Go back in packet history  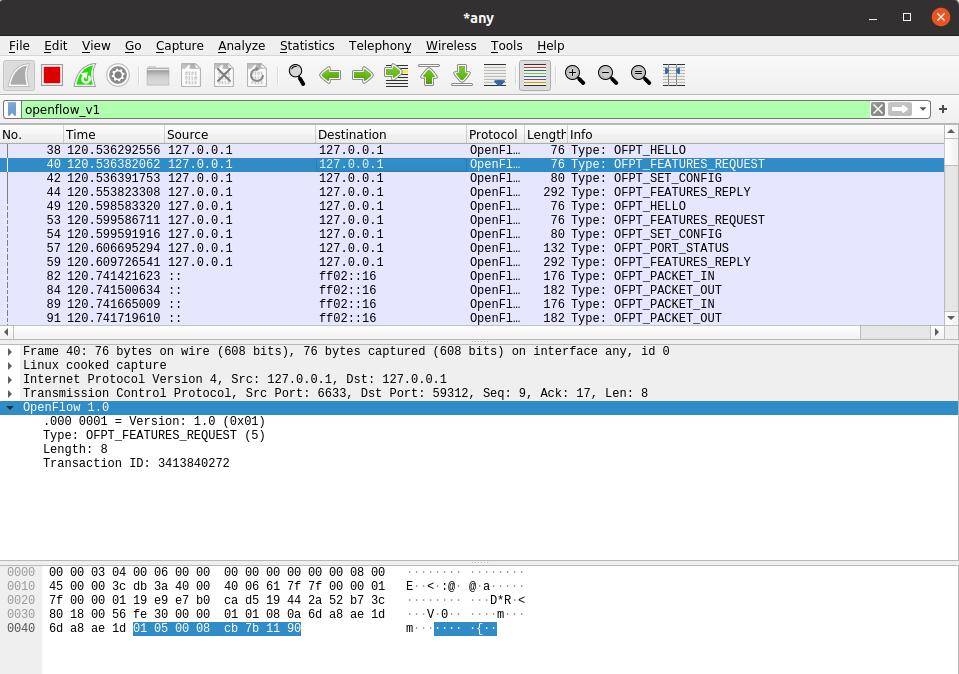(x=330, y=75)
